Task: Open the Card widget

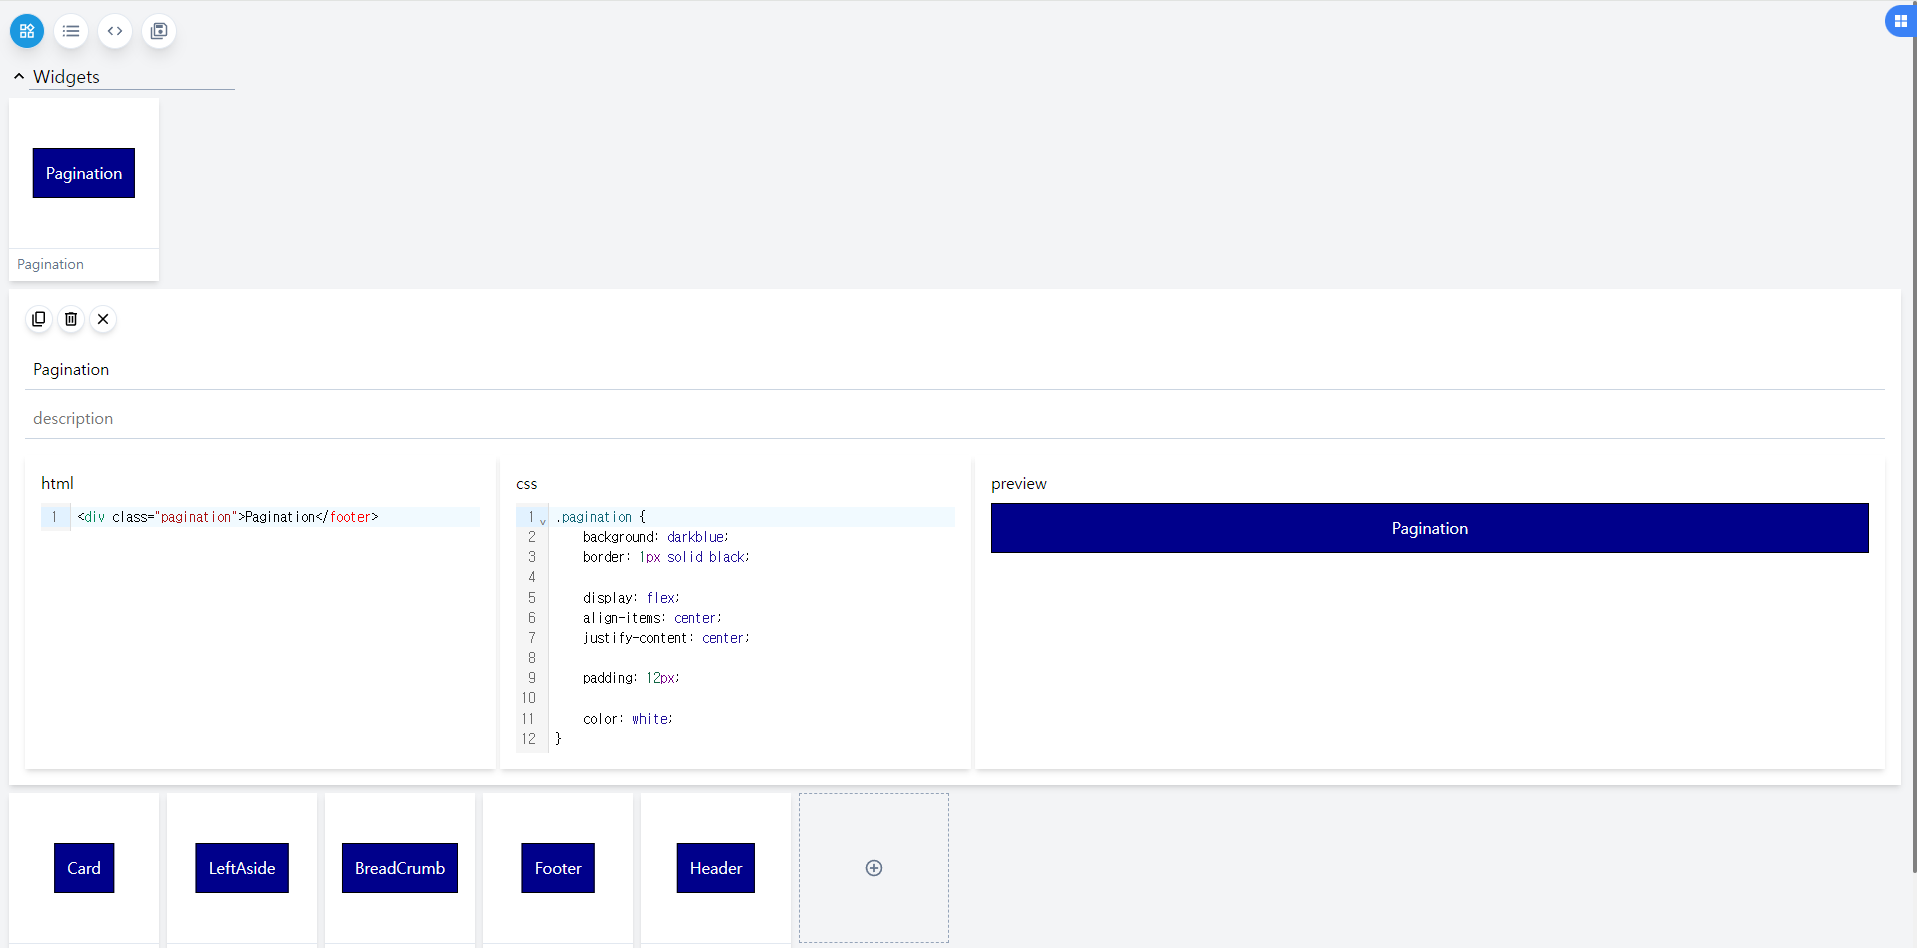Action: click(84, 868)
